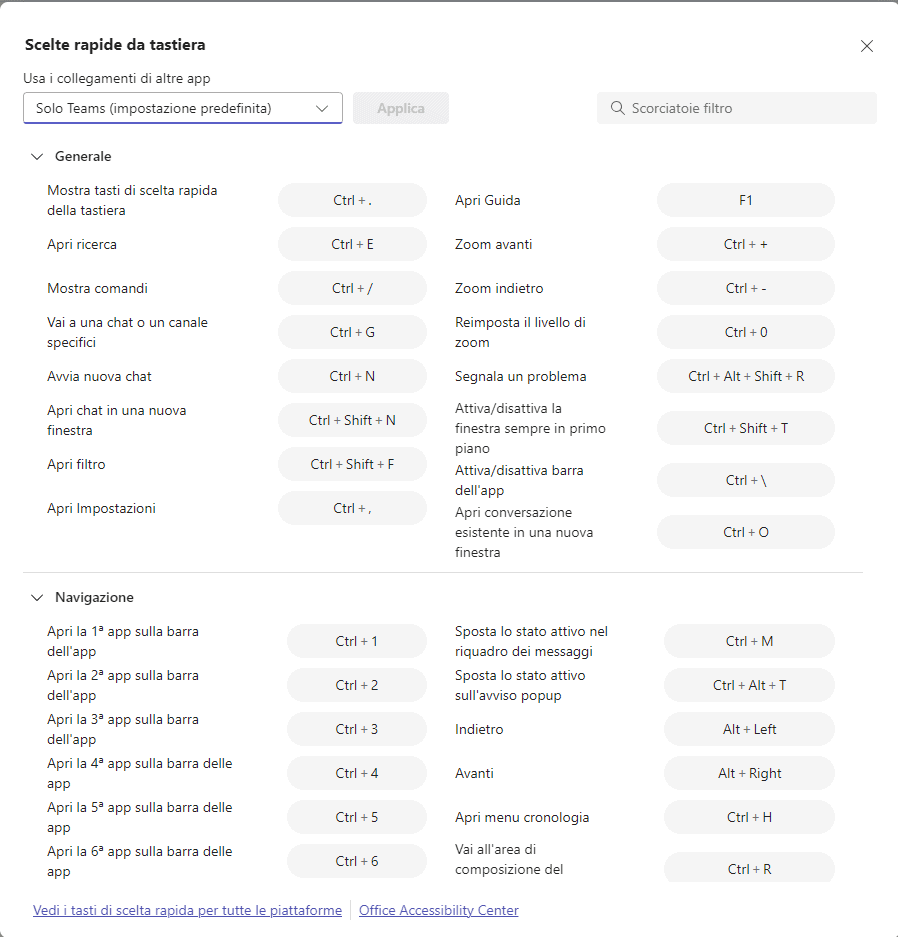Click the shortcut pill beside Zoom avanti

tap(746, 244)
